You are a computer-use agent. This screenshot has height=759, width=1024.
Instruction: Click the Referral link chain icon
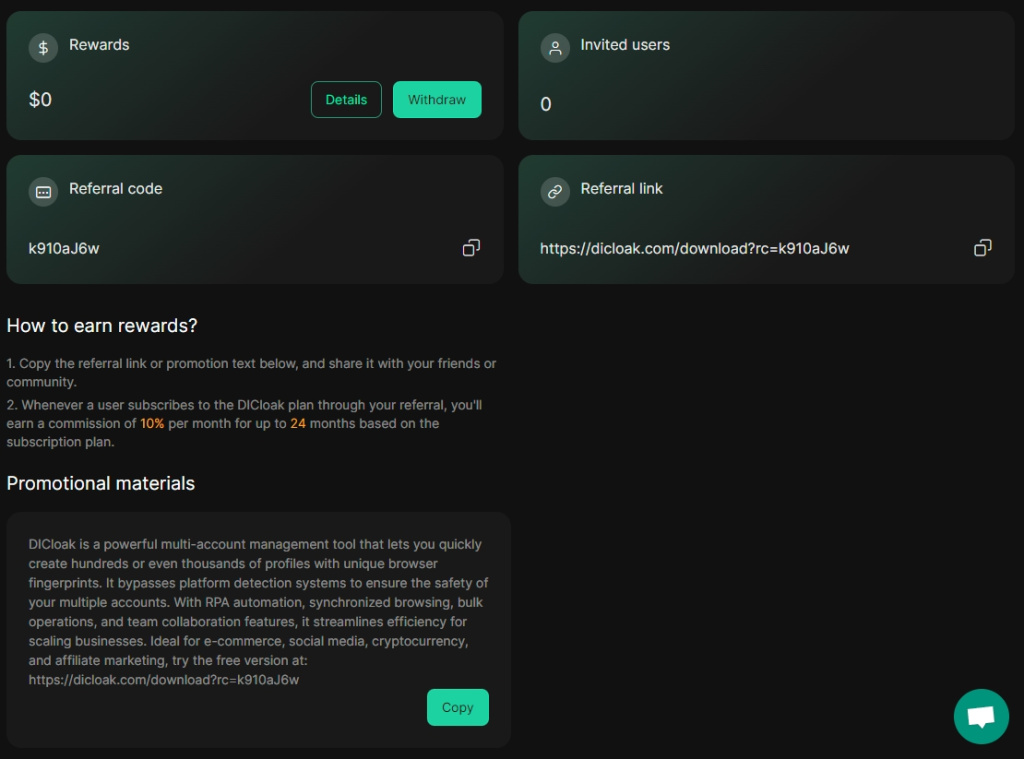[555, 191]
